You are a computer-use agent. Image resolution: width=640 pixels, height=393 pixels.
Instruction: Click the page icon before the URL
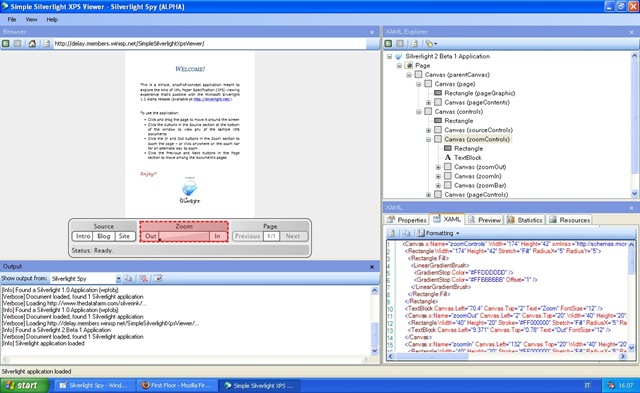pyautogui.click(x=47, y=44)
